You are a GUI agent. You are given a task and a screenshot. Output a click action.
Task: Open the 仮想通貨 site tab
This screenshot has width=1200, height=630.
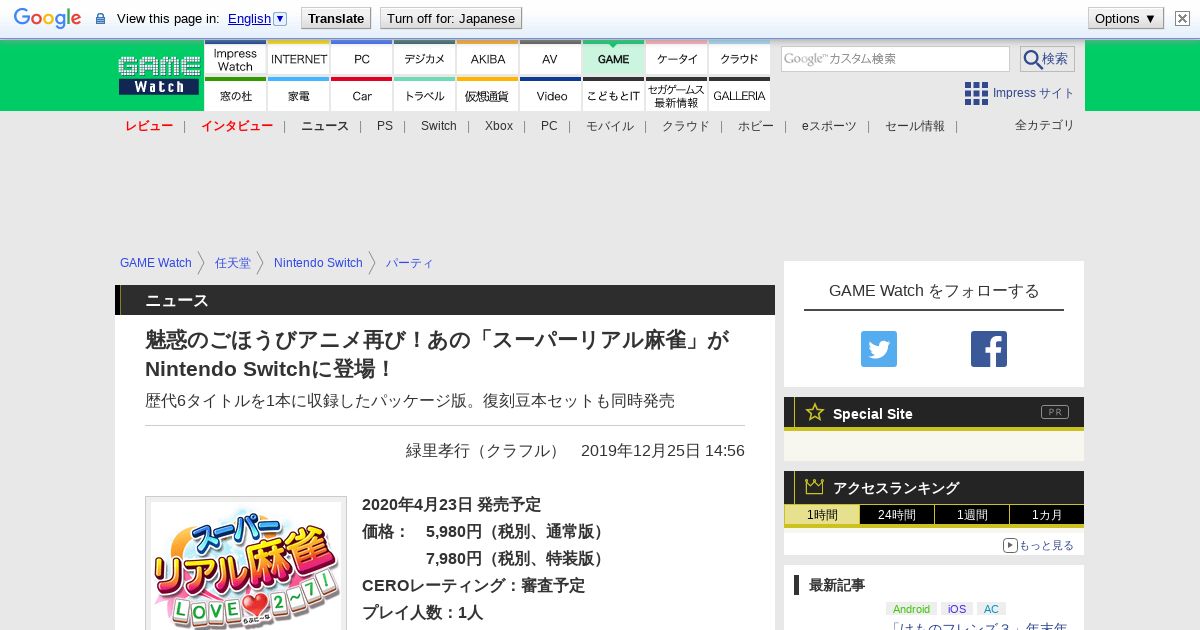coord(488,95)
